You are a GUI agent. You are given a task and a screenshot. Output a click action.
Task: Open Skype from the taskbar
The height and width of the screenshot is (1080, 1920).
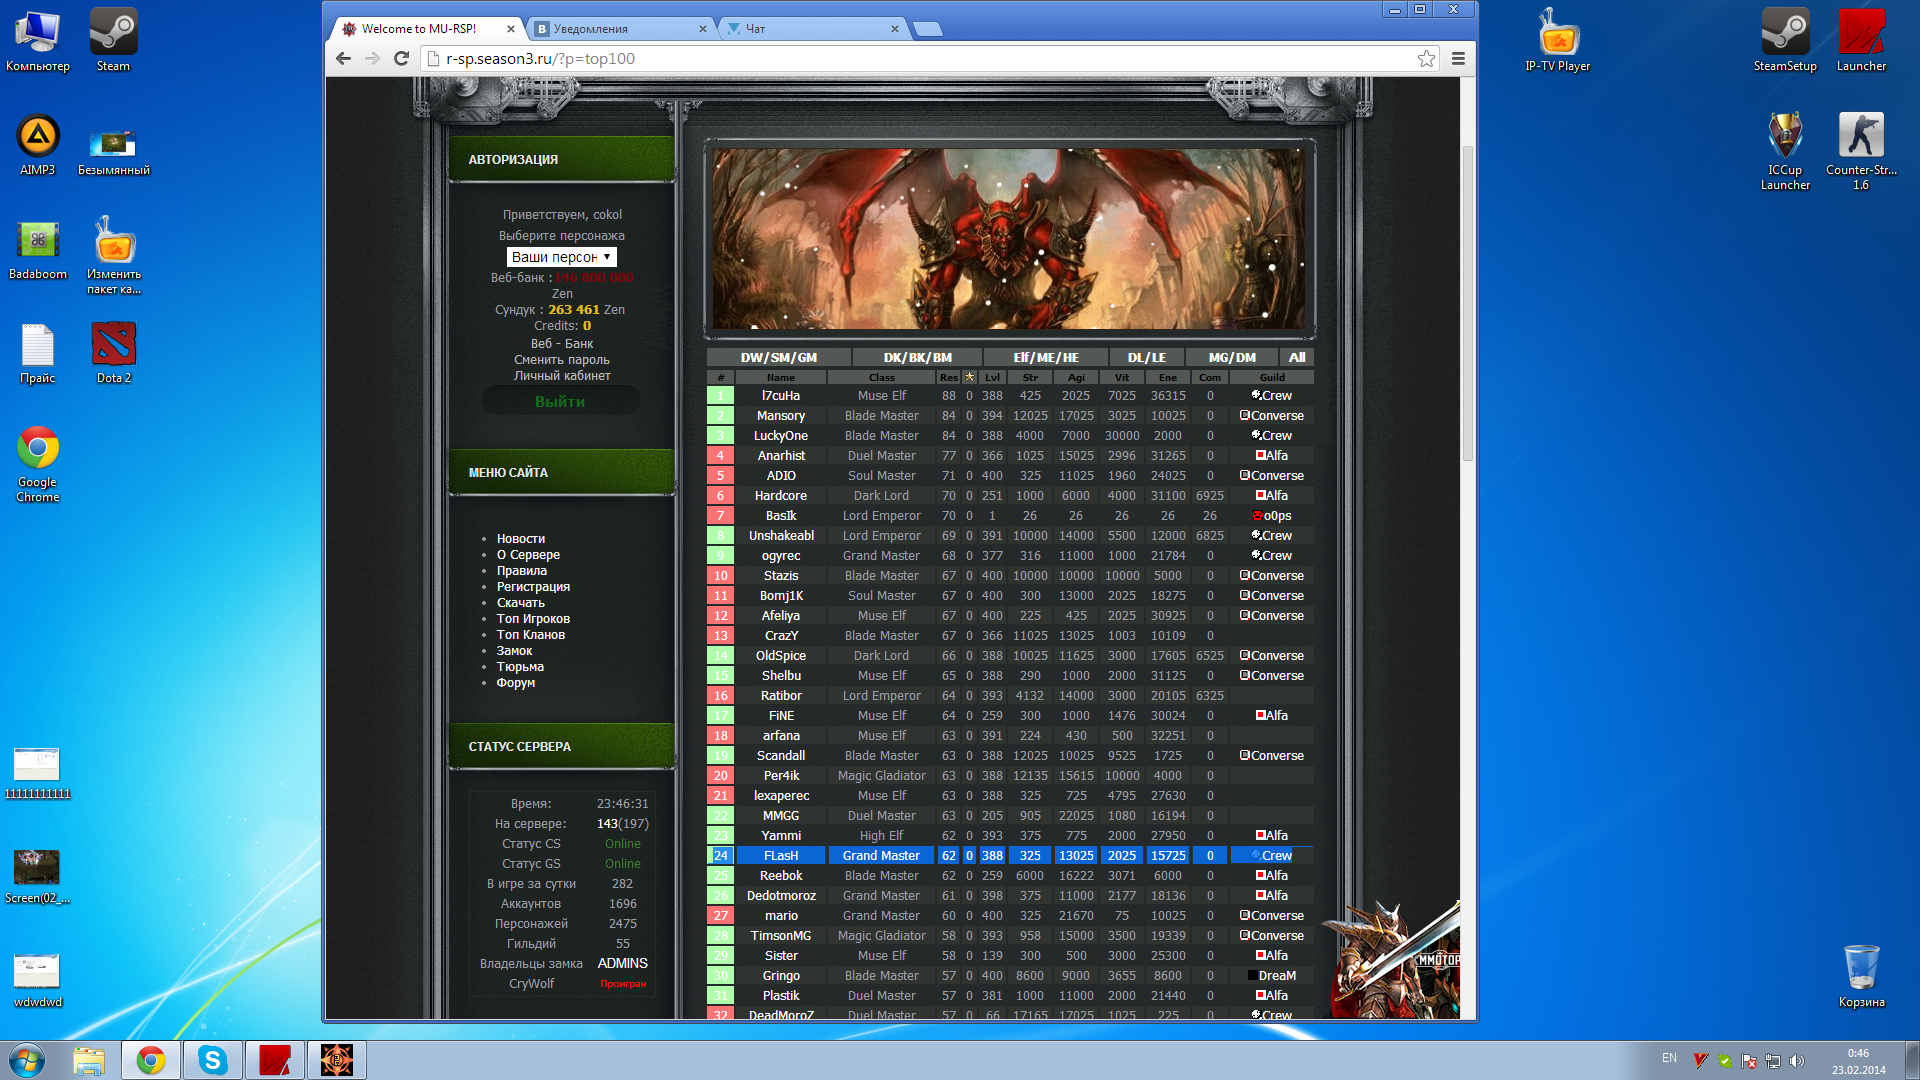pos(213,1060)
